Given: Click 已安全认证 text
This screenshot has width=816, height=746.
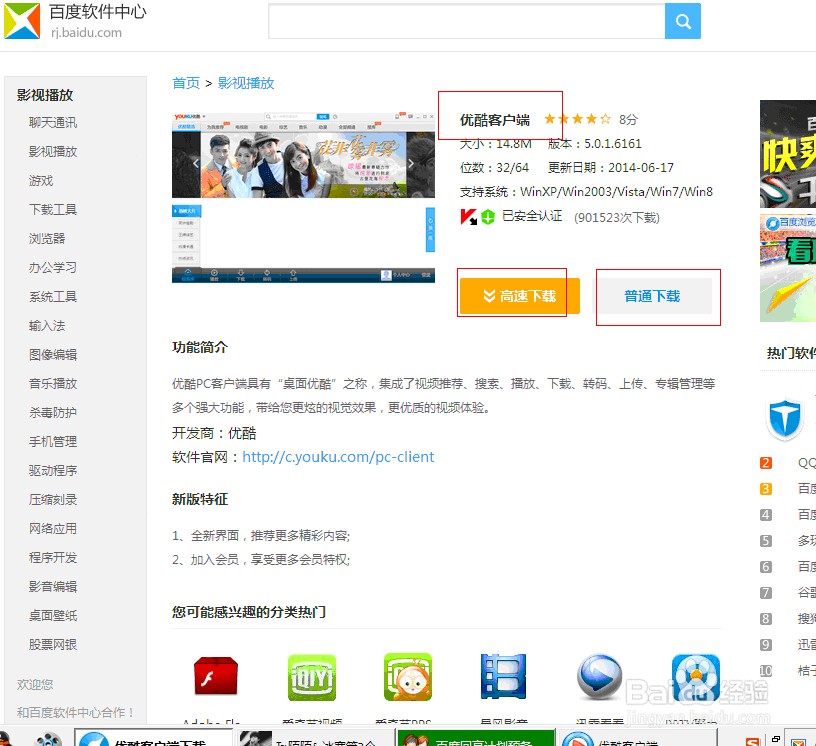Looking at the screenshot, I should (x=532, y=216).
